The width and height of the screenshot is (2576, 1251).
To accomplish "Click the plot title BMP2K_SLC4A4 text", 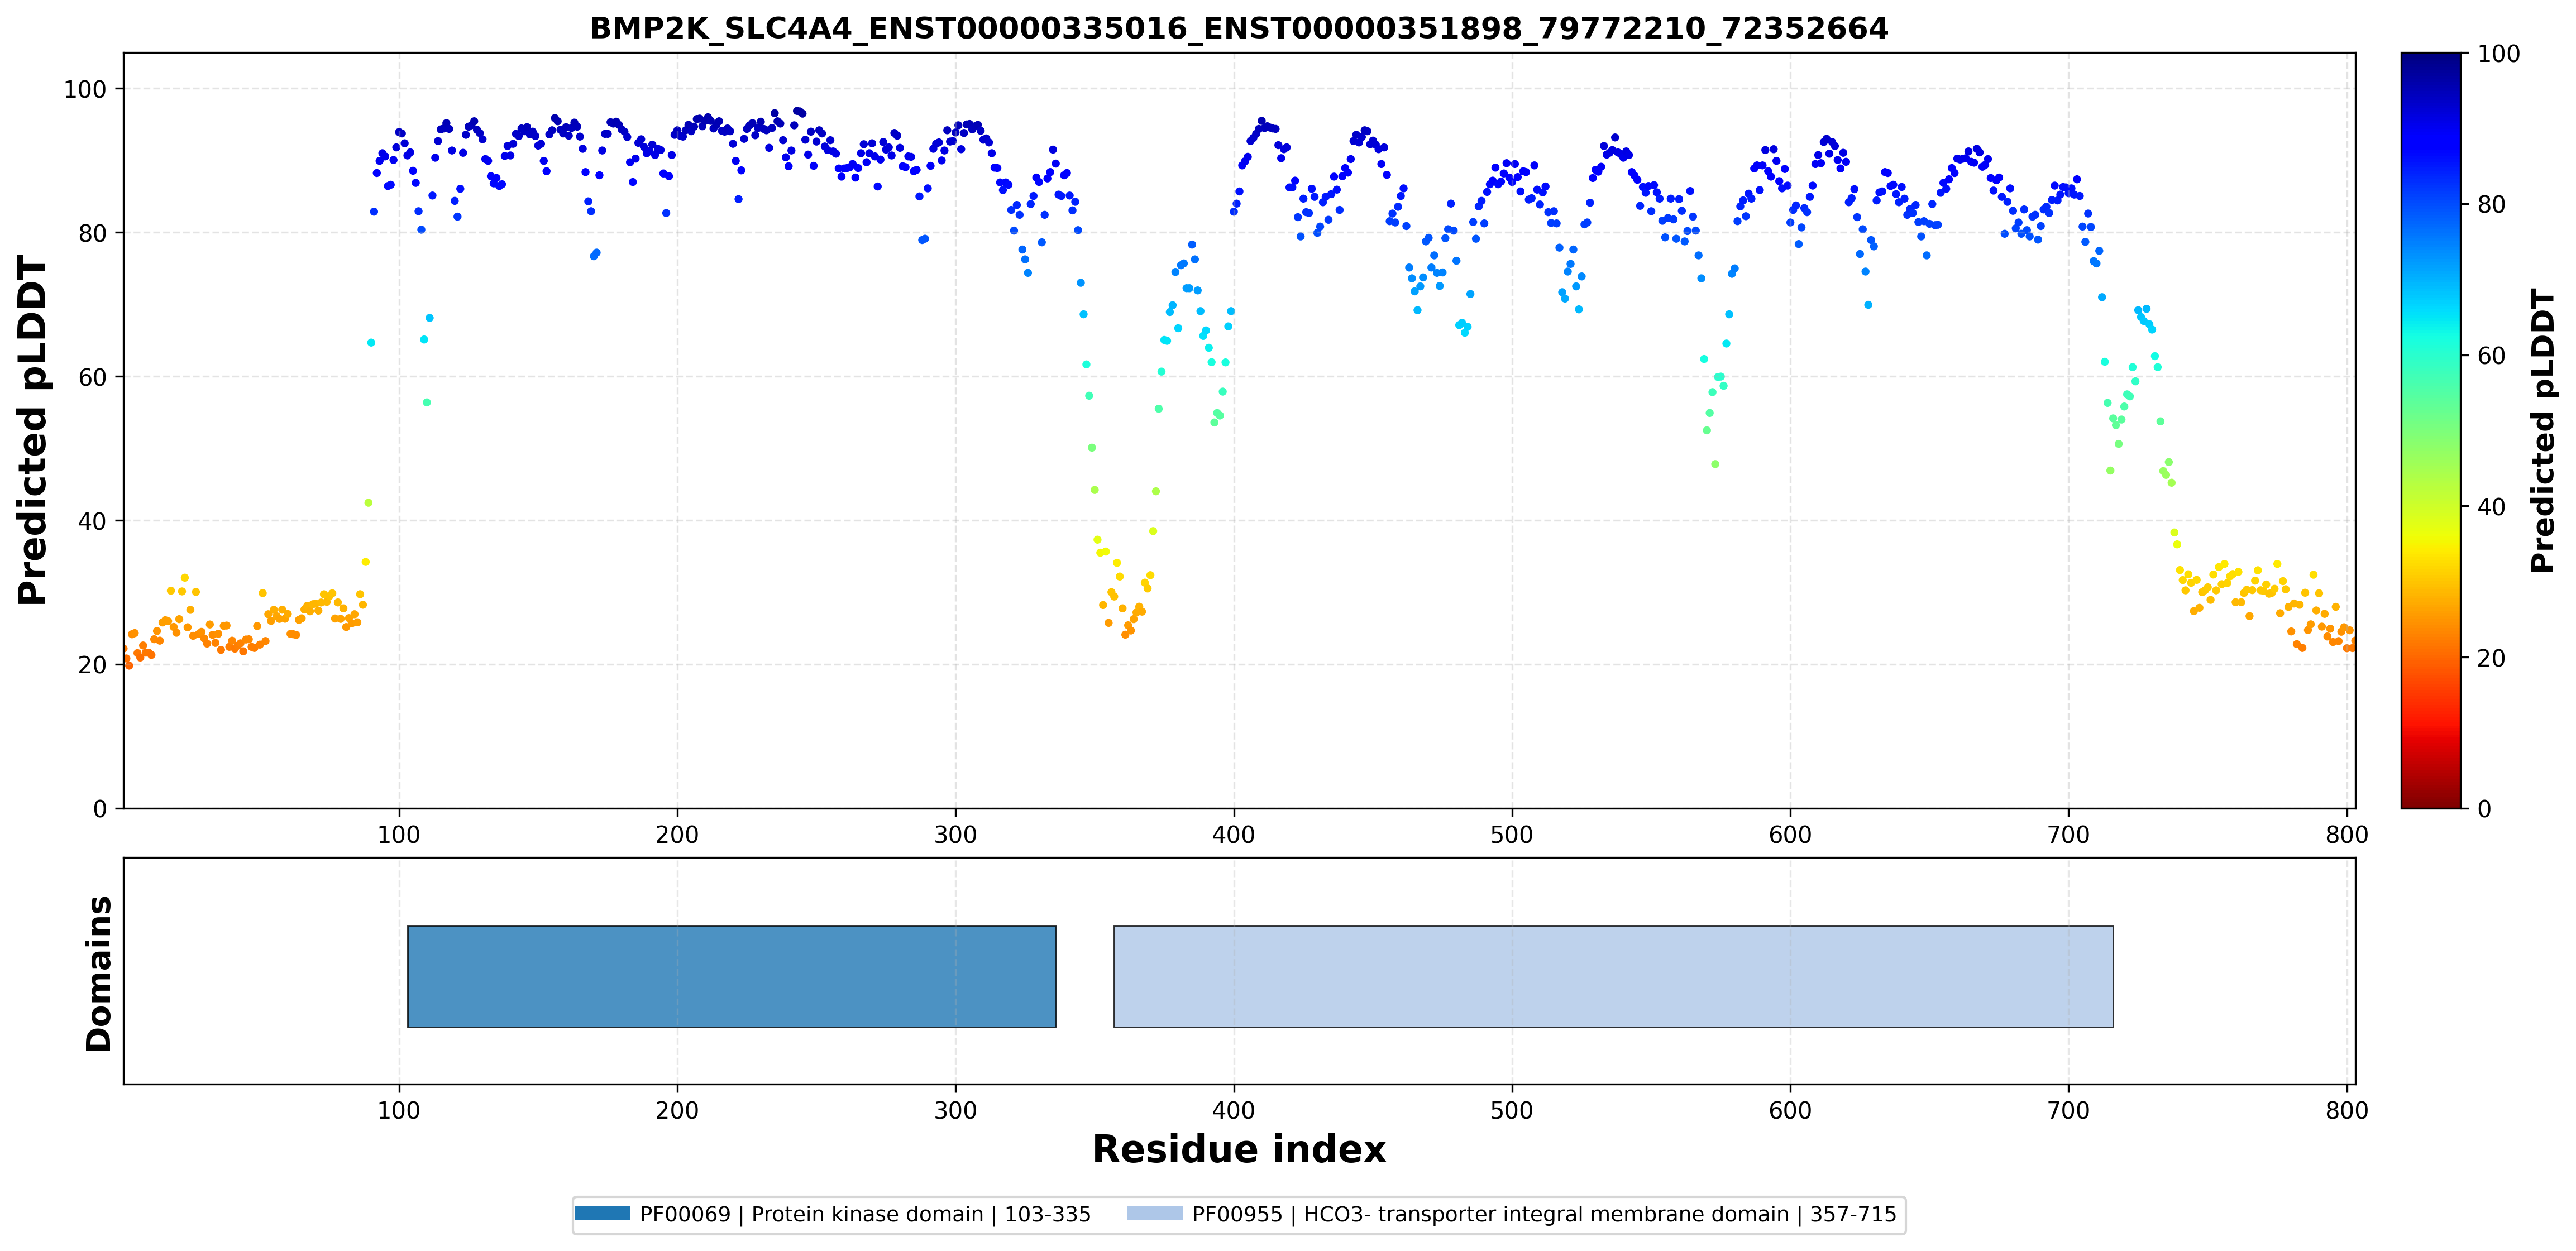I will [x=1238, y=28].
